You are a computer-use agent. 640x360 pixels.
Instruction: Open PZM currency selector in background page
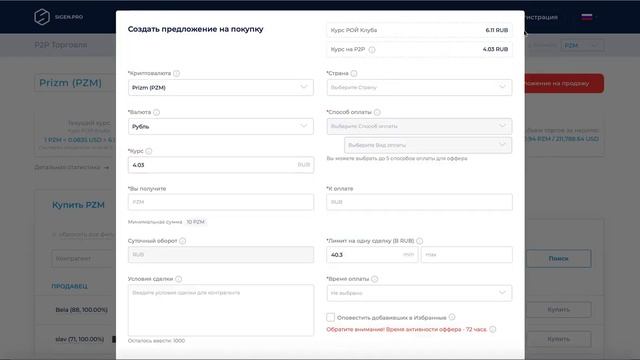coord(582,45)
